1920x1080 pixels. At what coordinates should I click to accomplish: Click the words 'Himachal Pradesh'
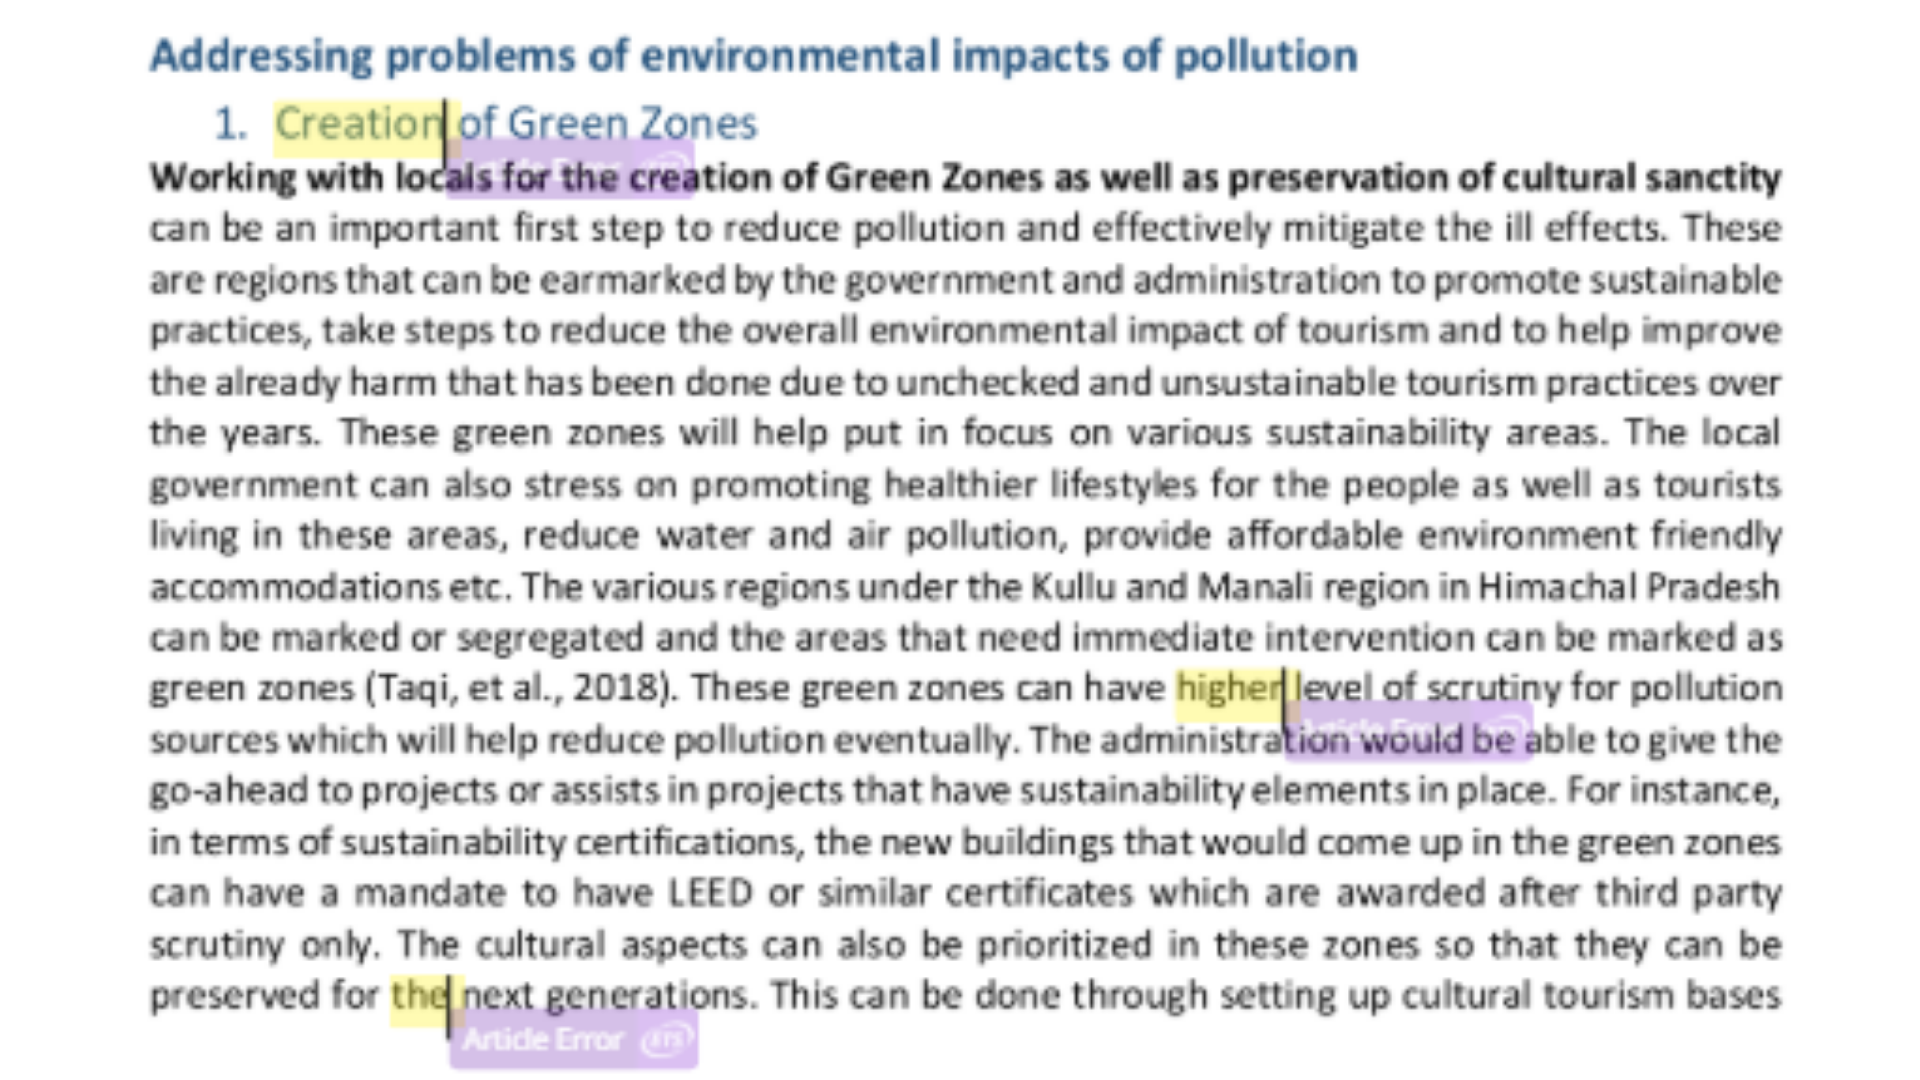coord(1629,586)
